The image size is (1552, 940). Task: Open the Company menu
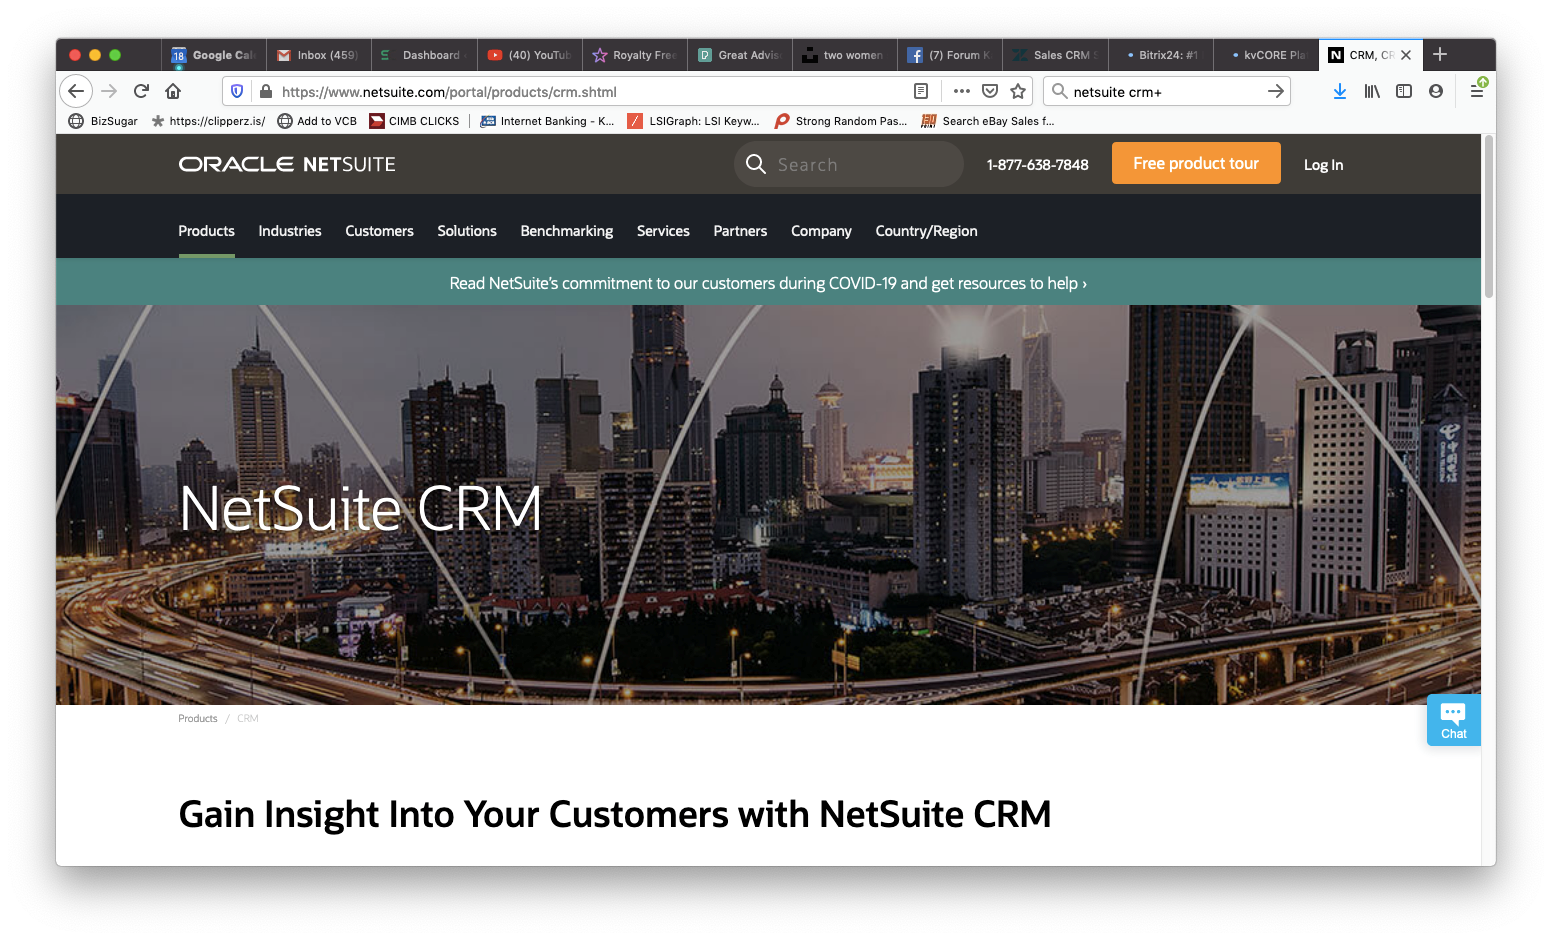point(821,231)
